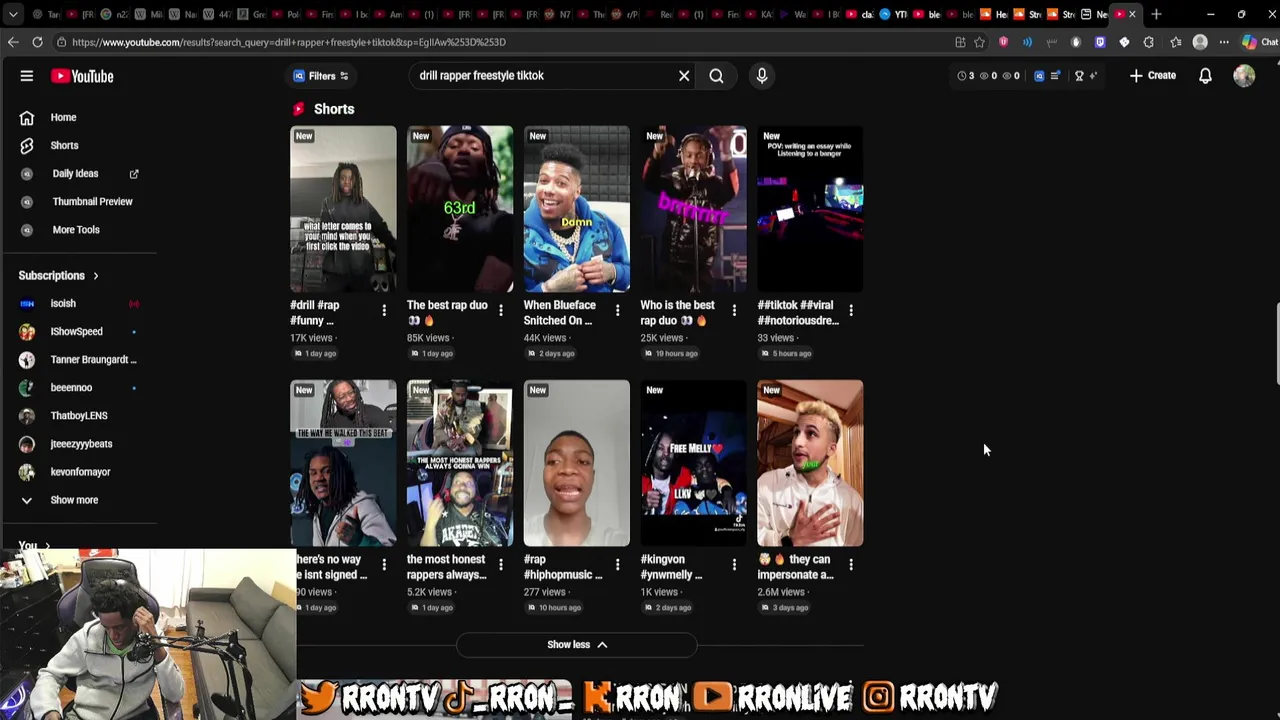Play the 'The best rap duo' short thumbnail
This screenshot has height=720, width=1280.
[x=460, y=209]
